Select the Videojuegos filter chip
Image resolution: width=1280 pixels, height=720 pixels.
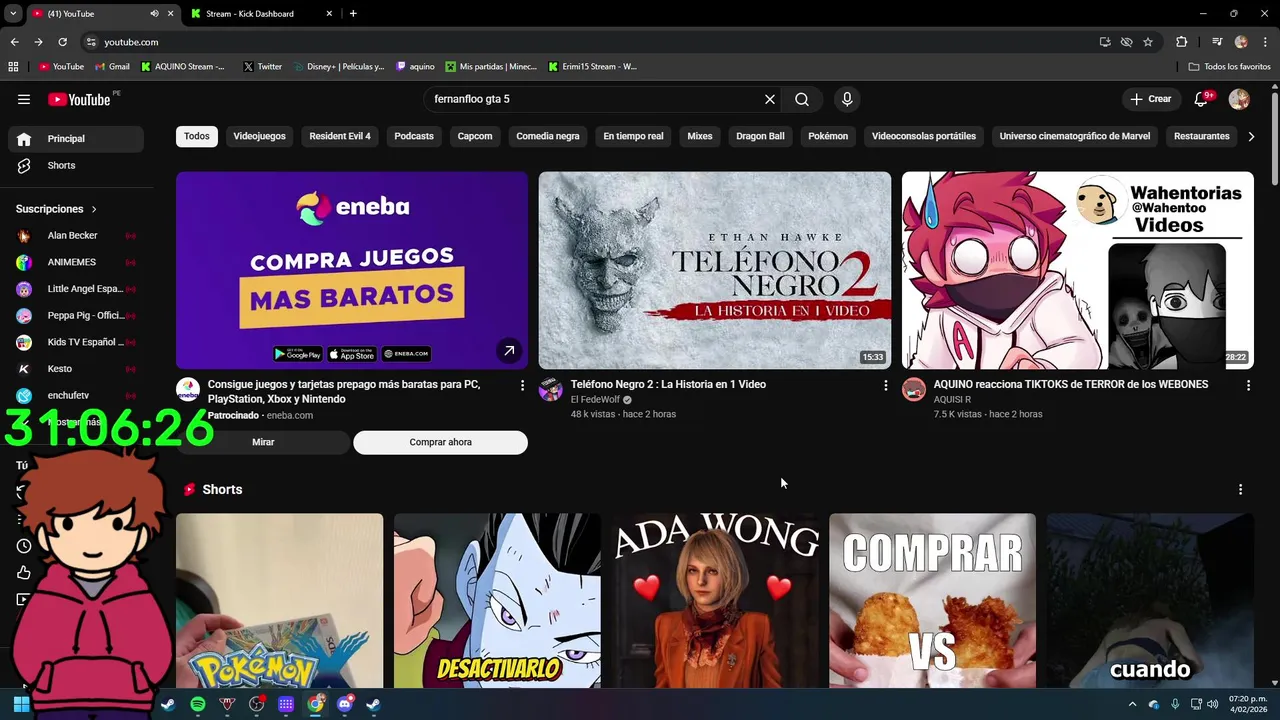click(259, 136)
